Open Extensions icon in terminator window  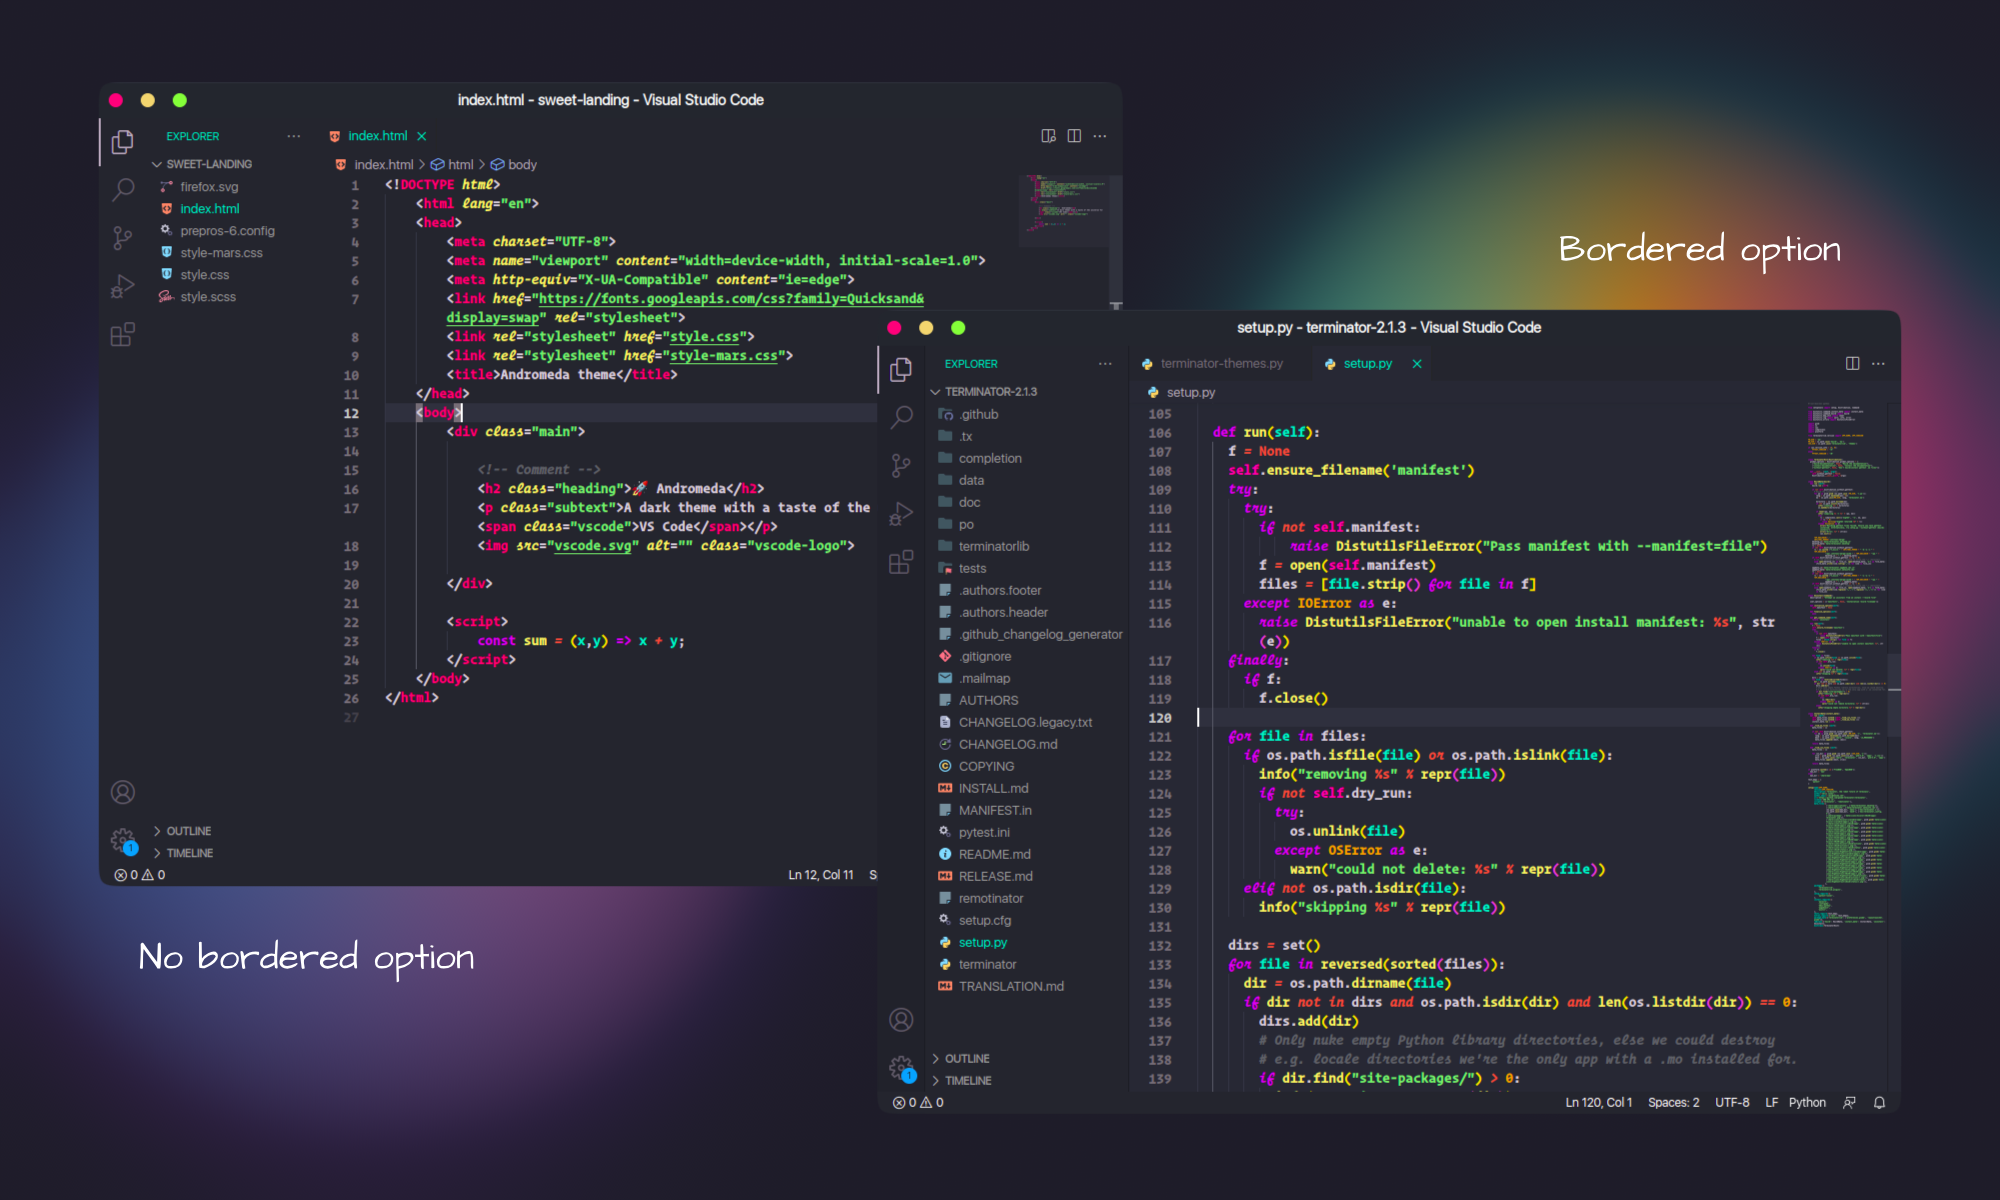pos(901,561)
